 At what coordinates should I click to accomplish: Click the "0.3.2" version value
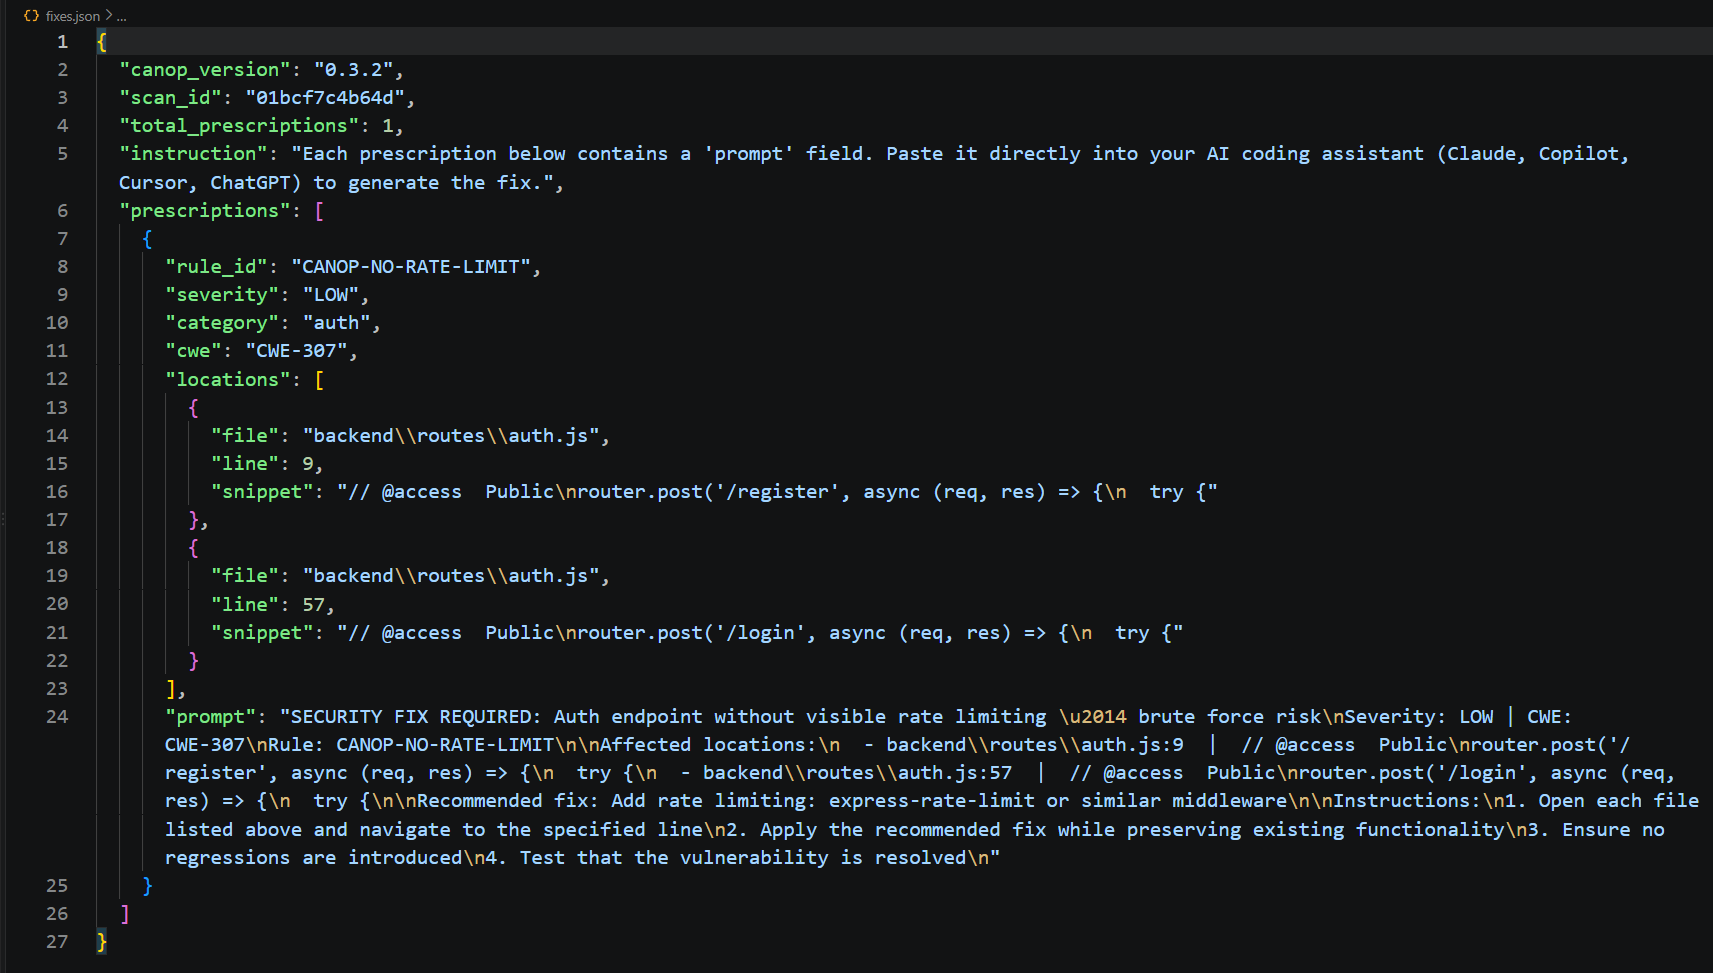(x=354, y=70)
